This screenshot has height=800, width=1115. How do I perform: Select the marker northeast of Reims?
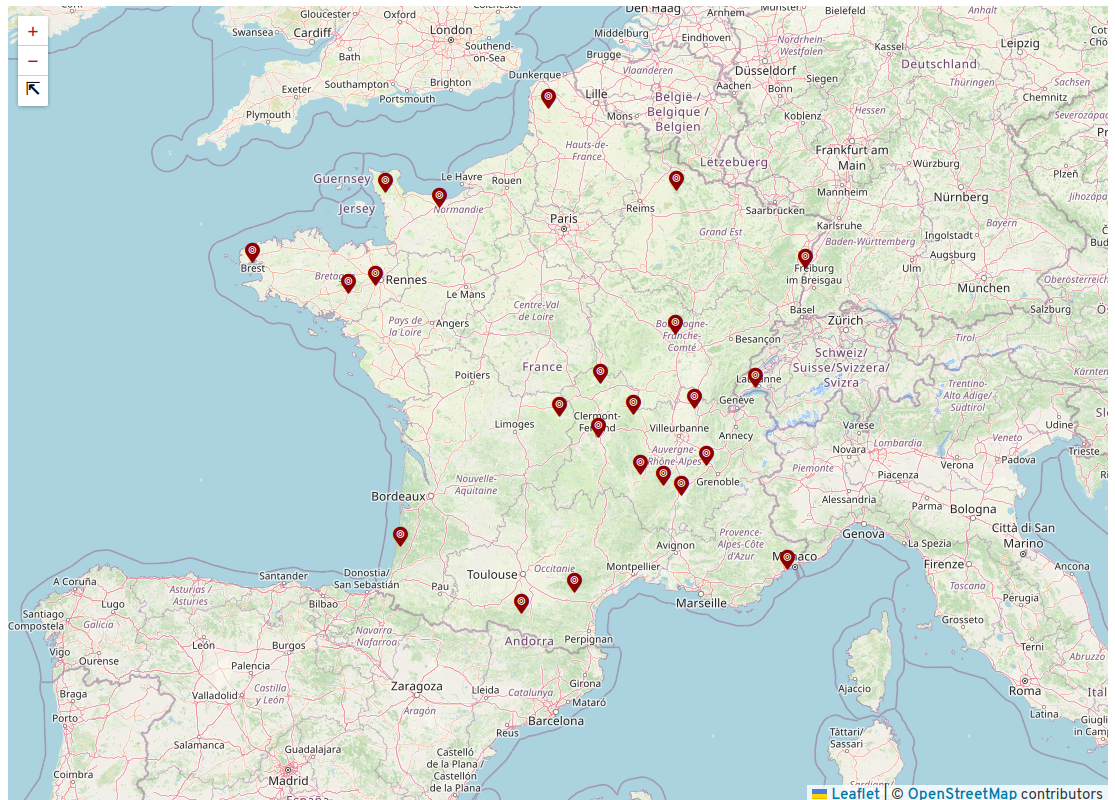pyautogui.click(x=676, y=180)
